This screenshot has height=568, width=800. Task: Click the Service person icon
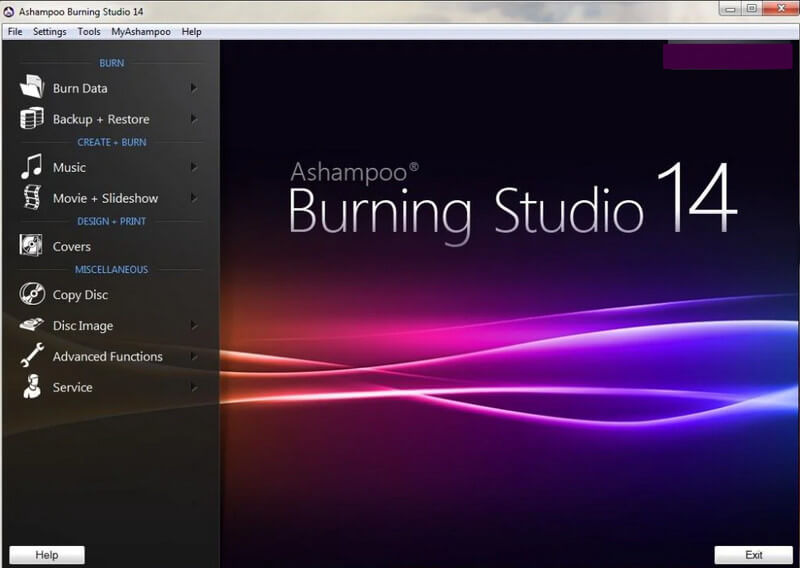pyautogui.click(x=32, y=386)
